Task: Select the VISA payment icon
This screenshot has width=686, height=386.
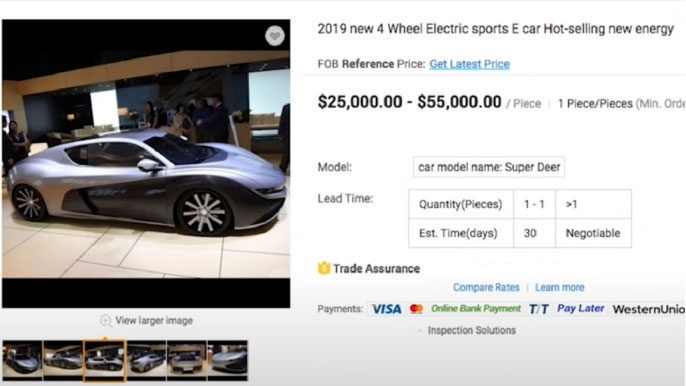Action: coord(386,309)
